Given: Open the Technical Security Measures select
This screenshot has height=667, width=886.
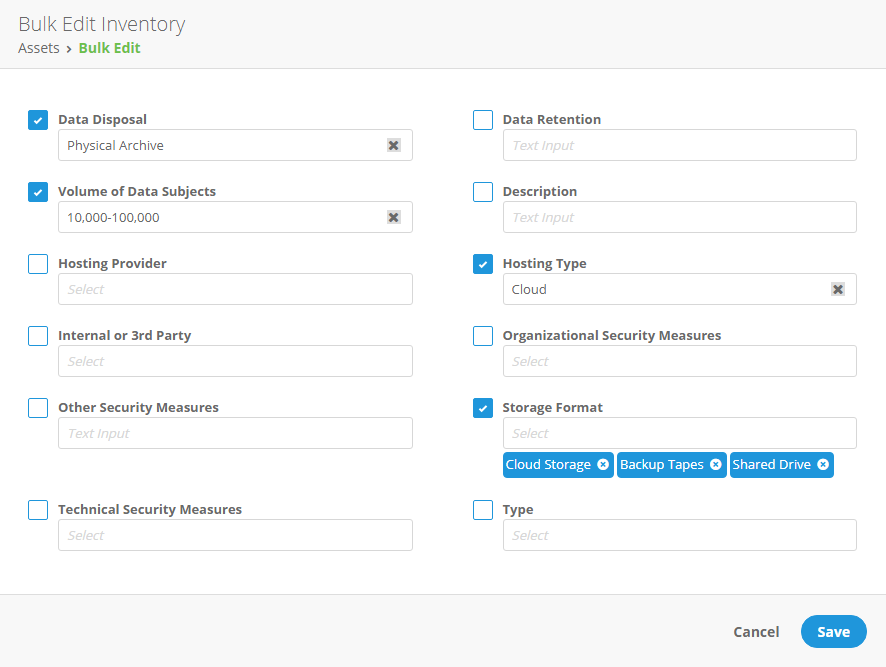Looking at the screenshot, I should click(x=235, y=535).
